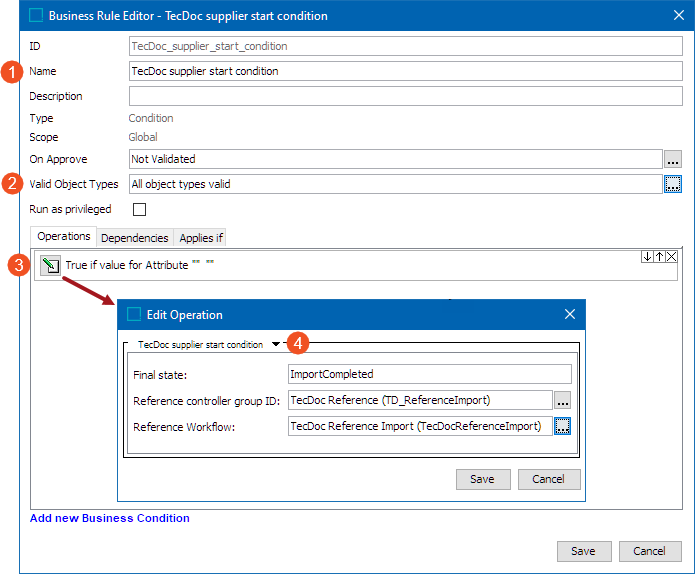Save the Edit Operation dialog
This screenshot has height=574, width=695.
[x=483, y=479]
